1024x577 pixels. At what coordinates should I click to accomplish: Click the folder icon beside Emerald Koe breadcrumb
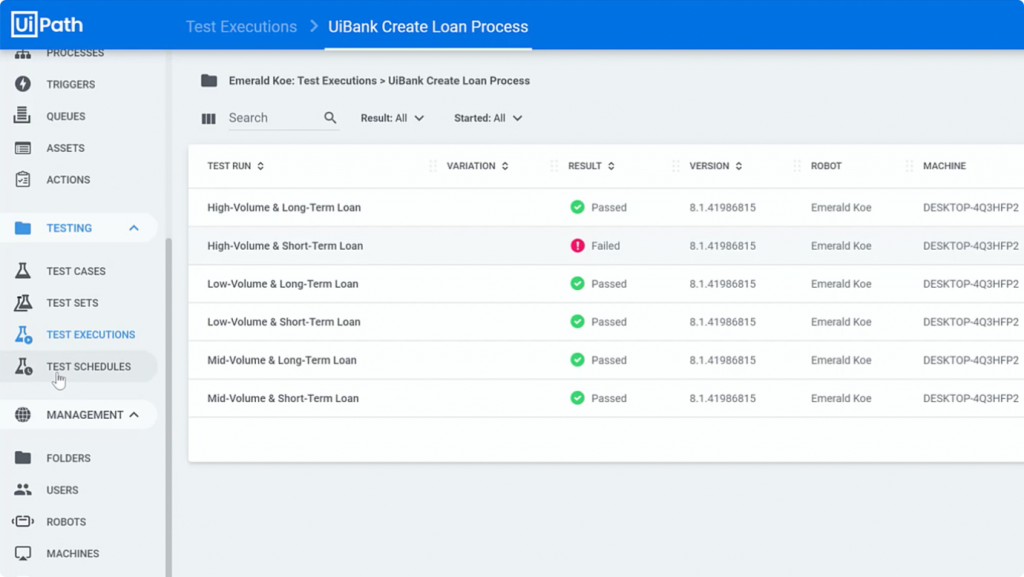click(209, 80)
